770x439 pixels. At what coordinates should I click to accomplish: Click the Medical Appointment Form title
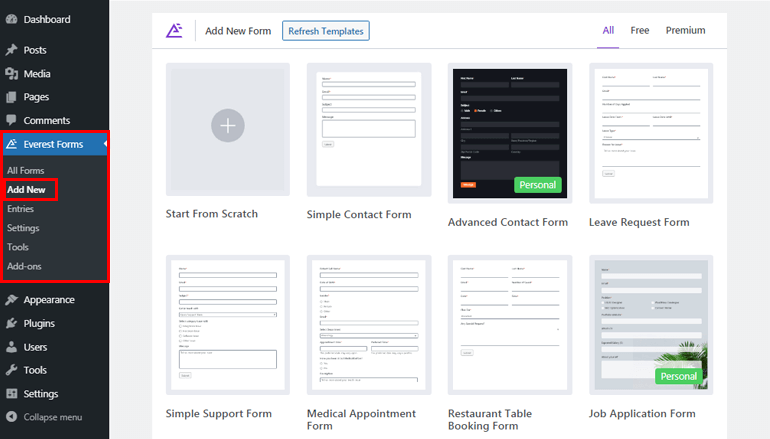tap(361, 419)
